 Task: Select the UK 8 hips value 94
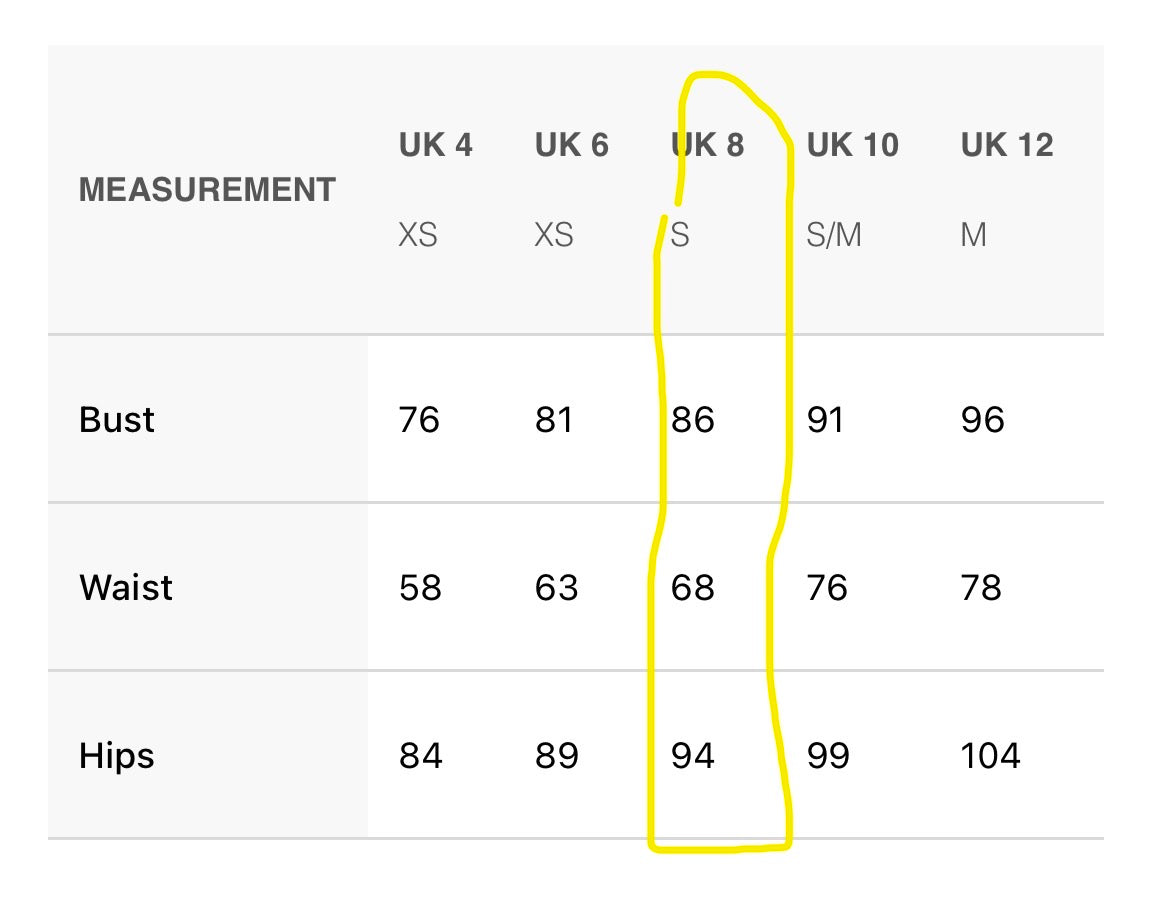click(x=692, y=755)
